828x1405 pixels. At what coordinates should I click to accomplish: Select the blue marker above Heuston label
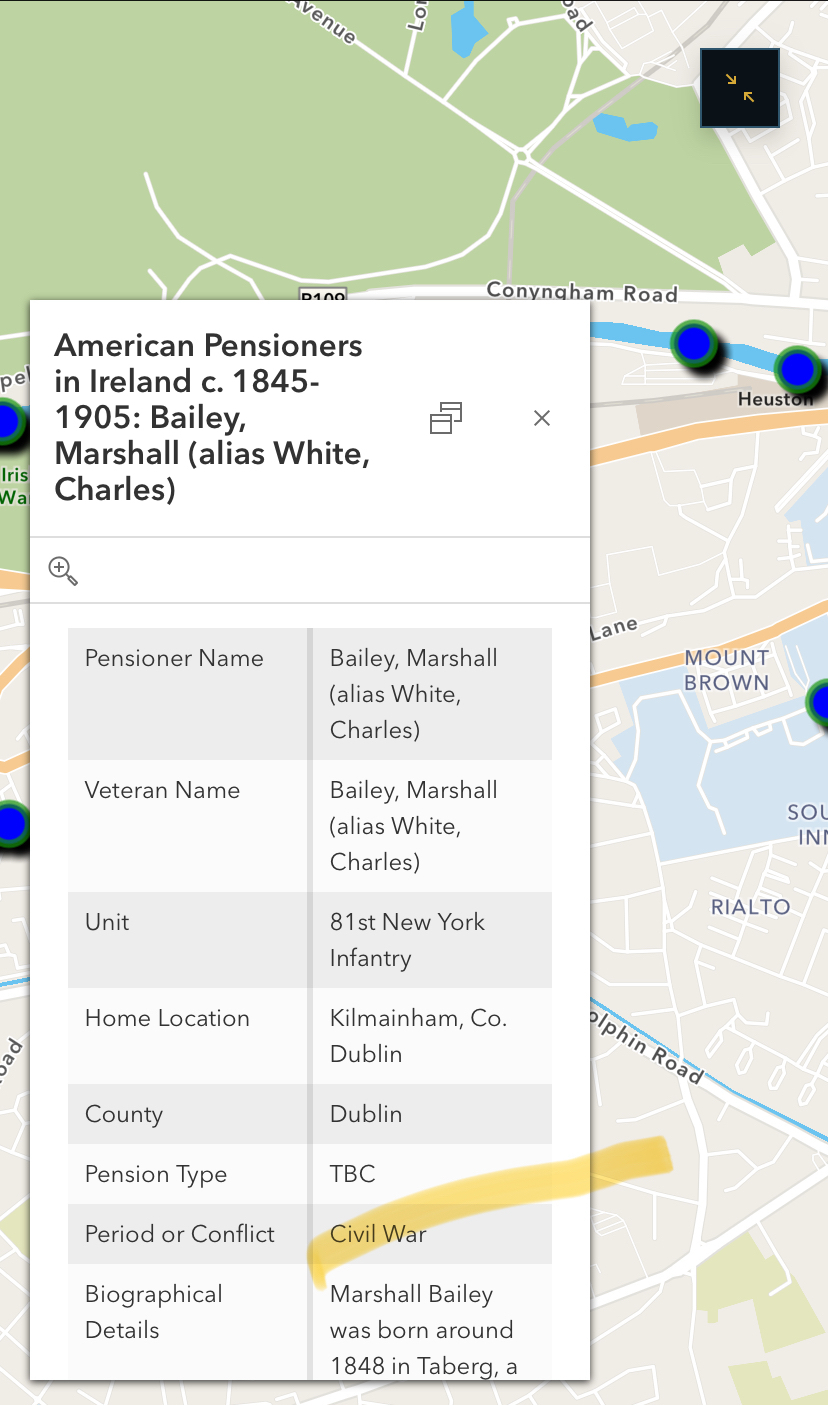797,369
